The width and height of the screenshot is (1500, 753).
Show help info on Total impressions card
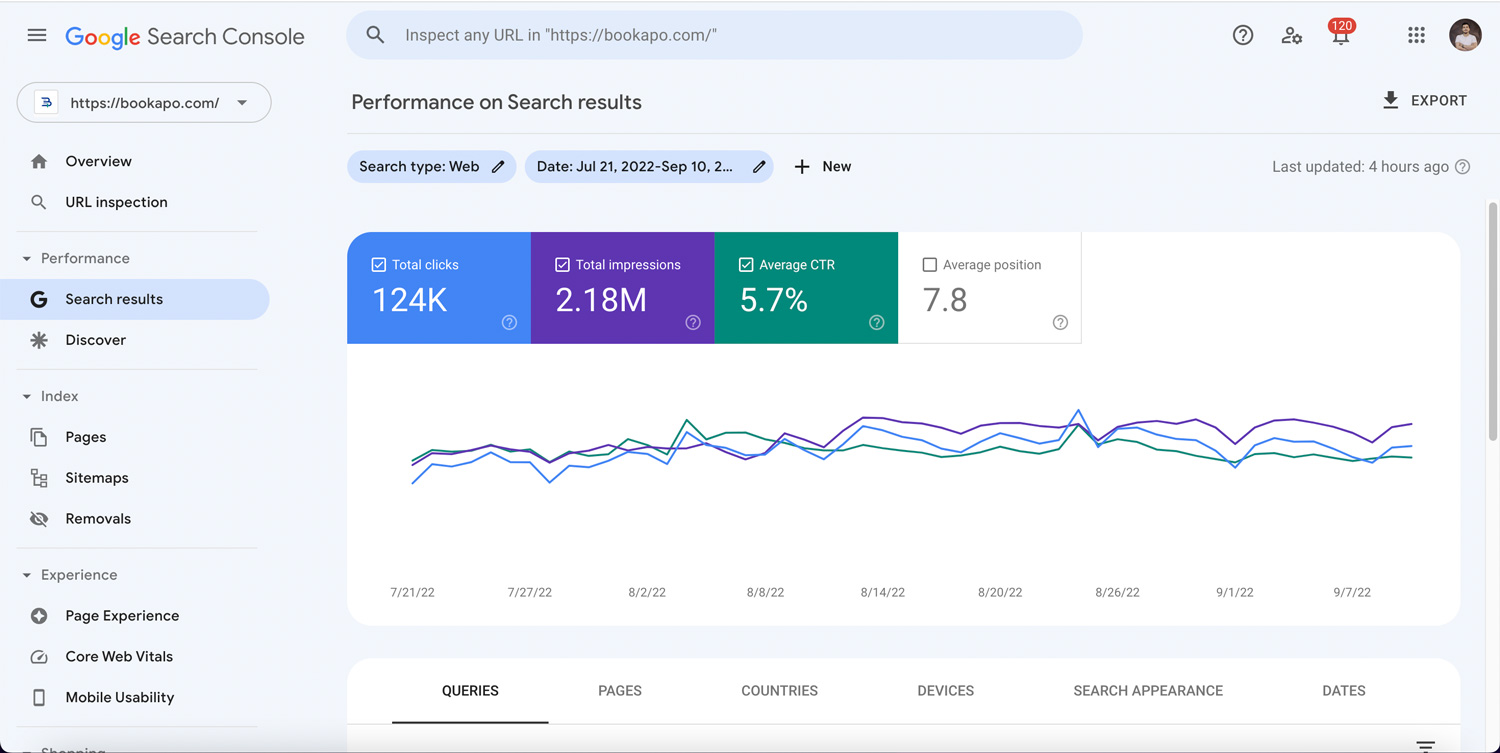pos(693,322)
